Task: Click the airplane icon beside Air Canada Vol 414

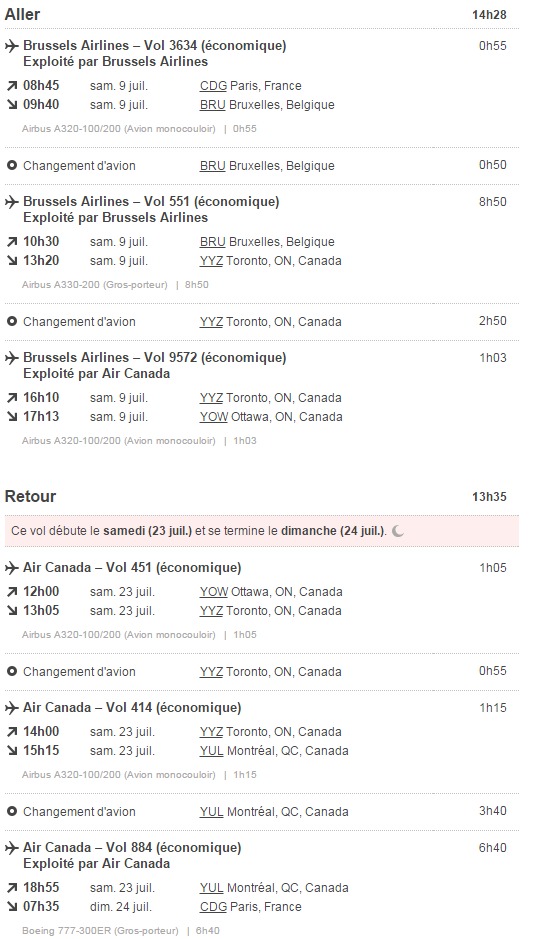Action: click(x=12, y=708)
